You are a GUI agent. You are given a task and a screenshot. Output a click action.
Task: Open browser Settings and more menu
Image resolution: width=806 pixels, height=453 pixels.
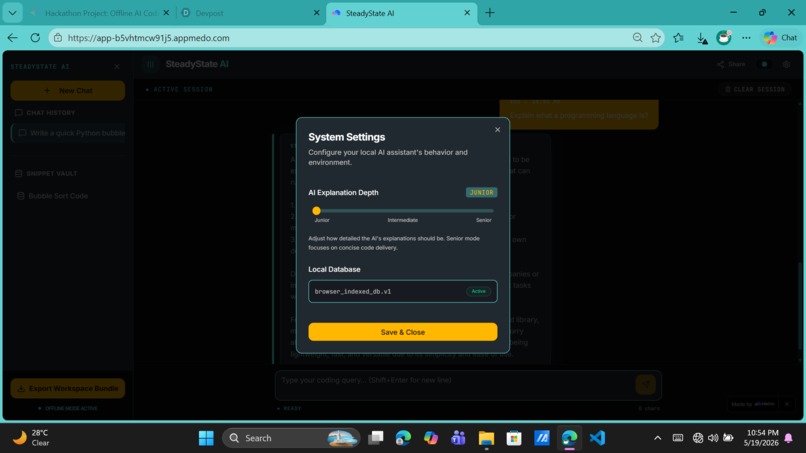[x=746, y=38]
